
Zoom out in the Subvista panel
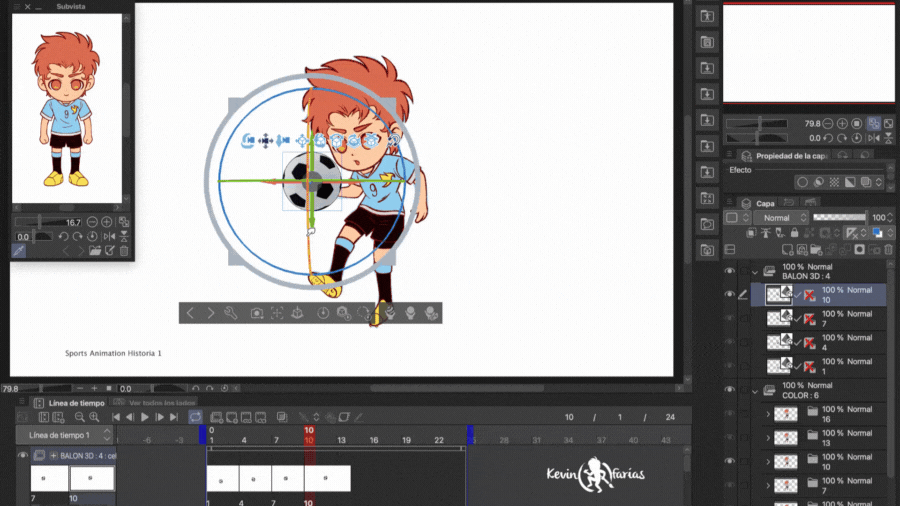coord(92,222)
